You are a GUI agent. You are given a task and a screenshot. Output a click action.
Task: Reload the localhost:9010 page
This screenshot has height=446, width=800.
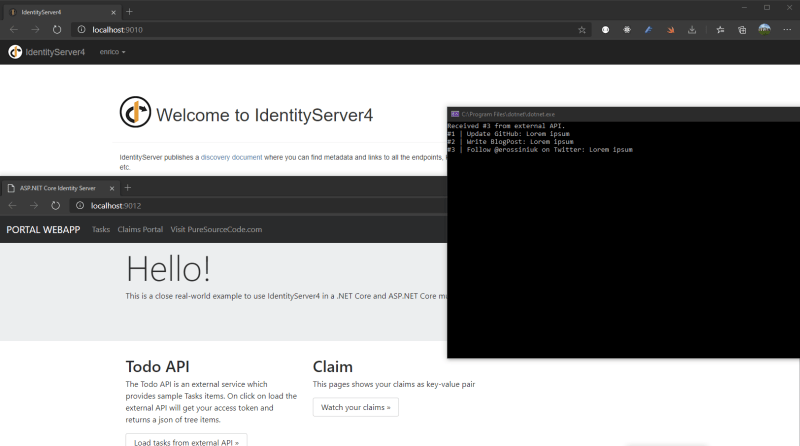click(57, 30)
